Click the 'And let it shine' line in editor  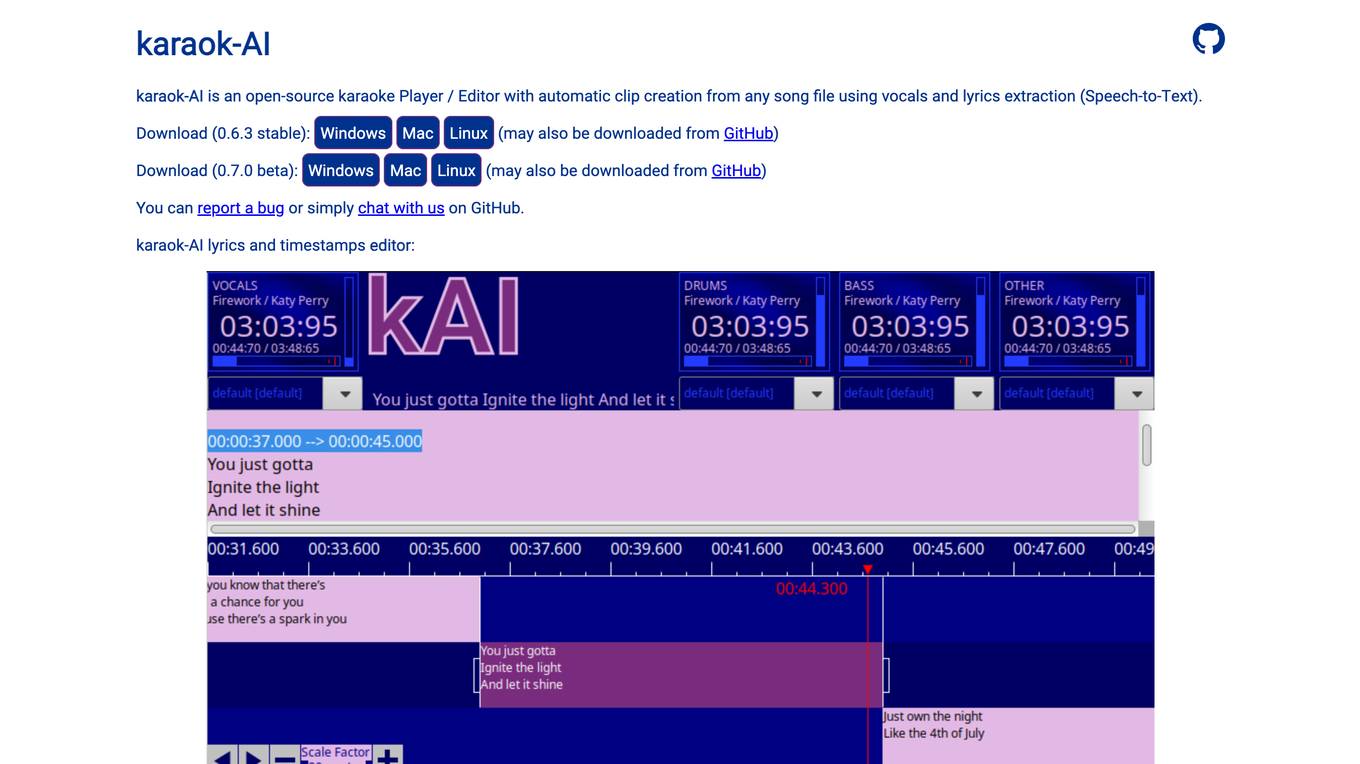coord(264,510)
